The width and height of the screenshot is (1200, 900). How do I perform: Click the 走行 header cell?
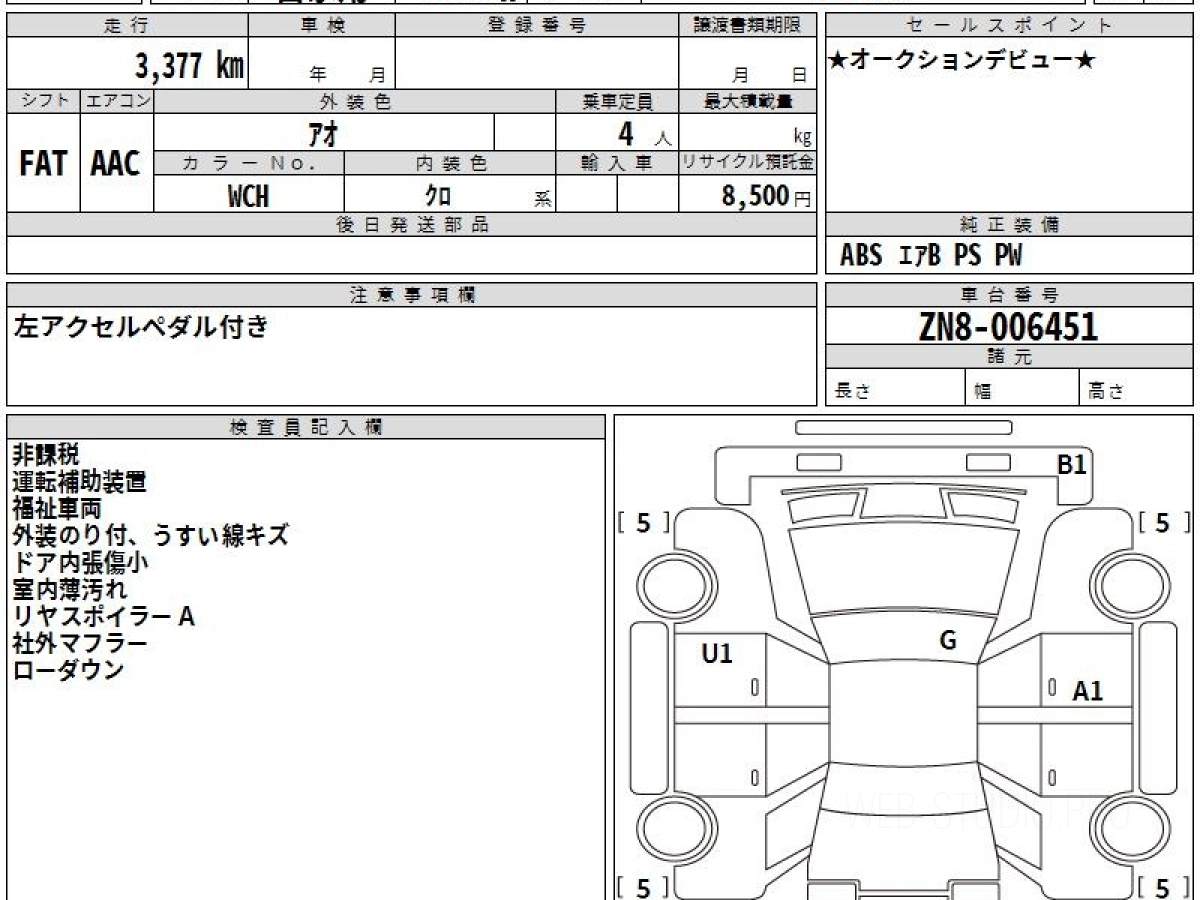(127, 26)
